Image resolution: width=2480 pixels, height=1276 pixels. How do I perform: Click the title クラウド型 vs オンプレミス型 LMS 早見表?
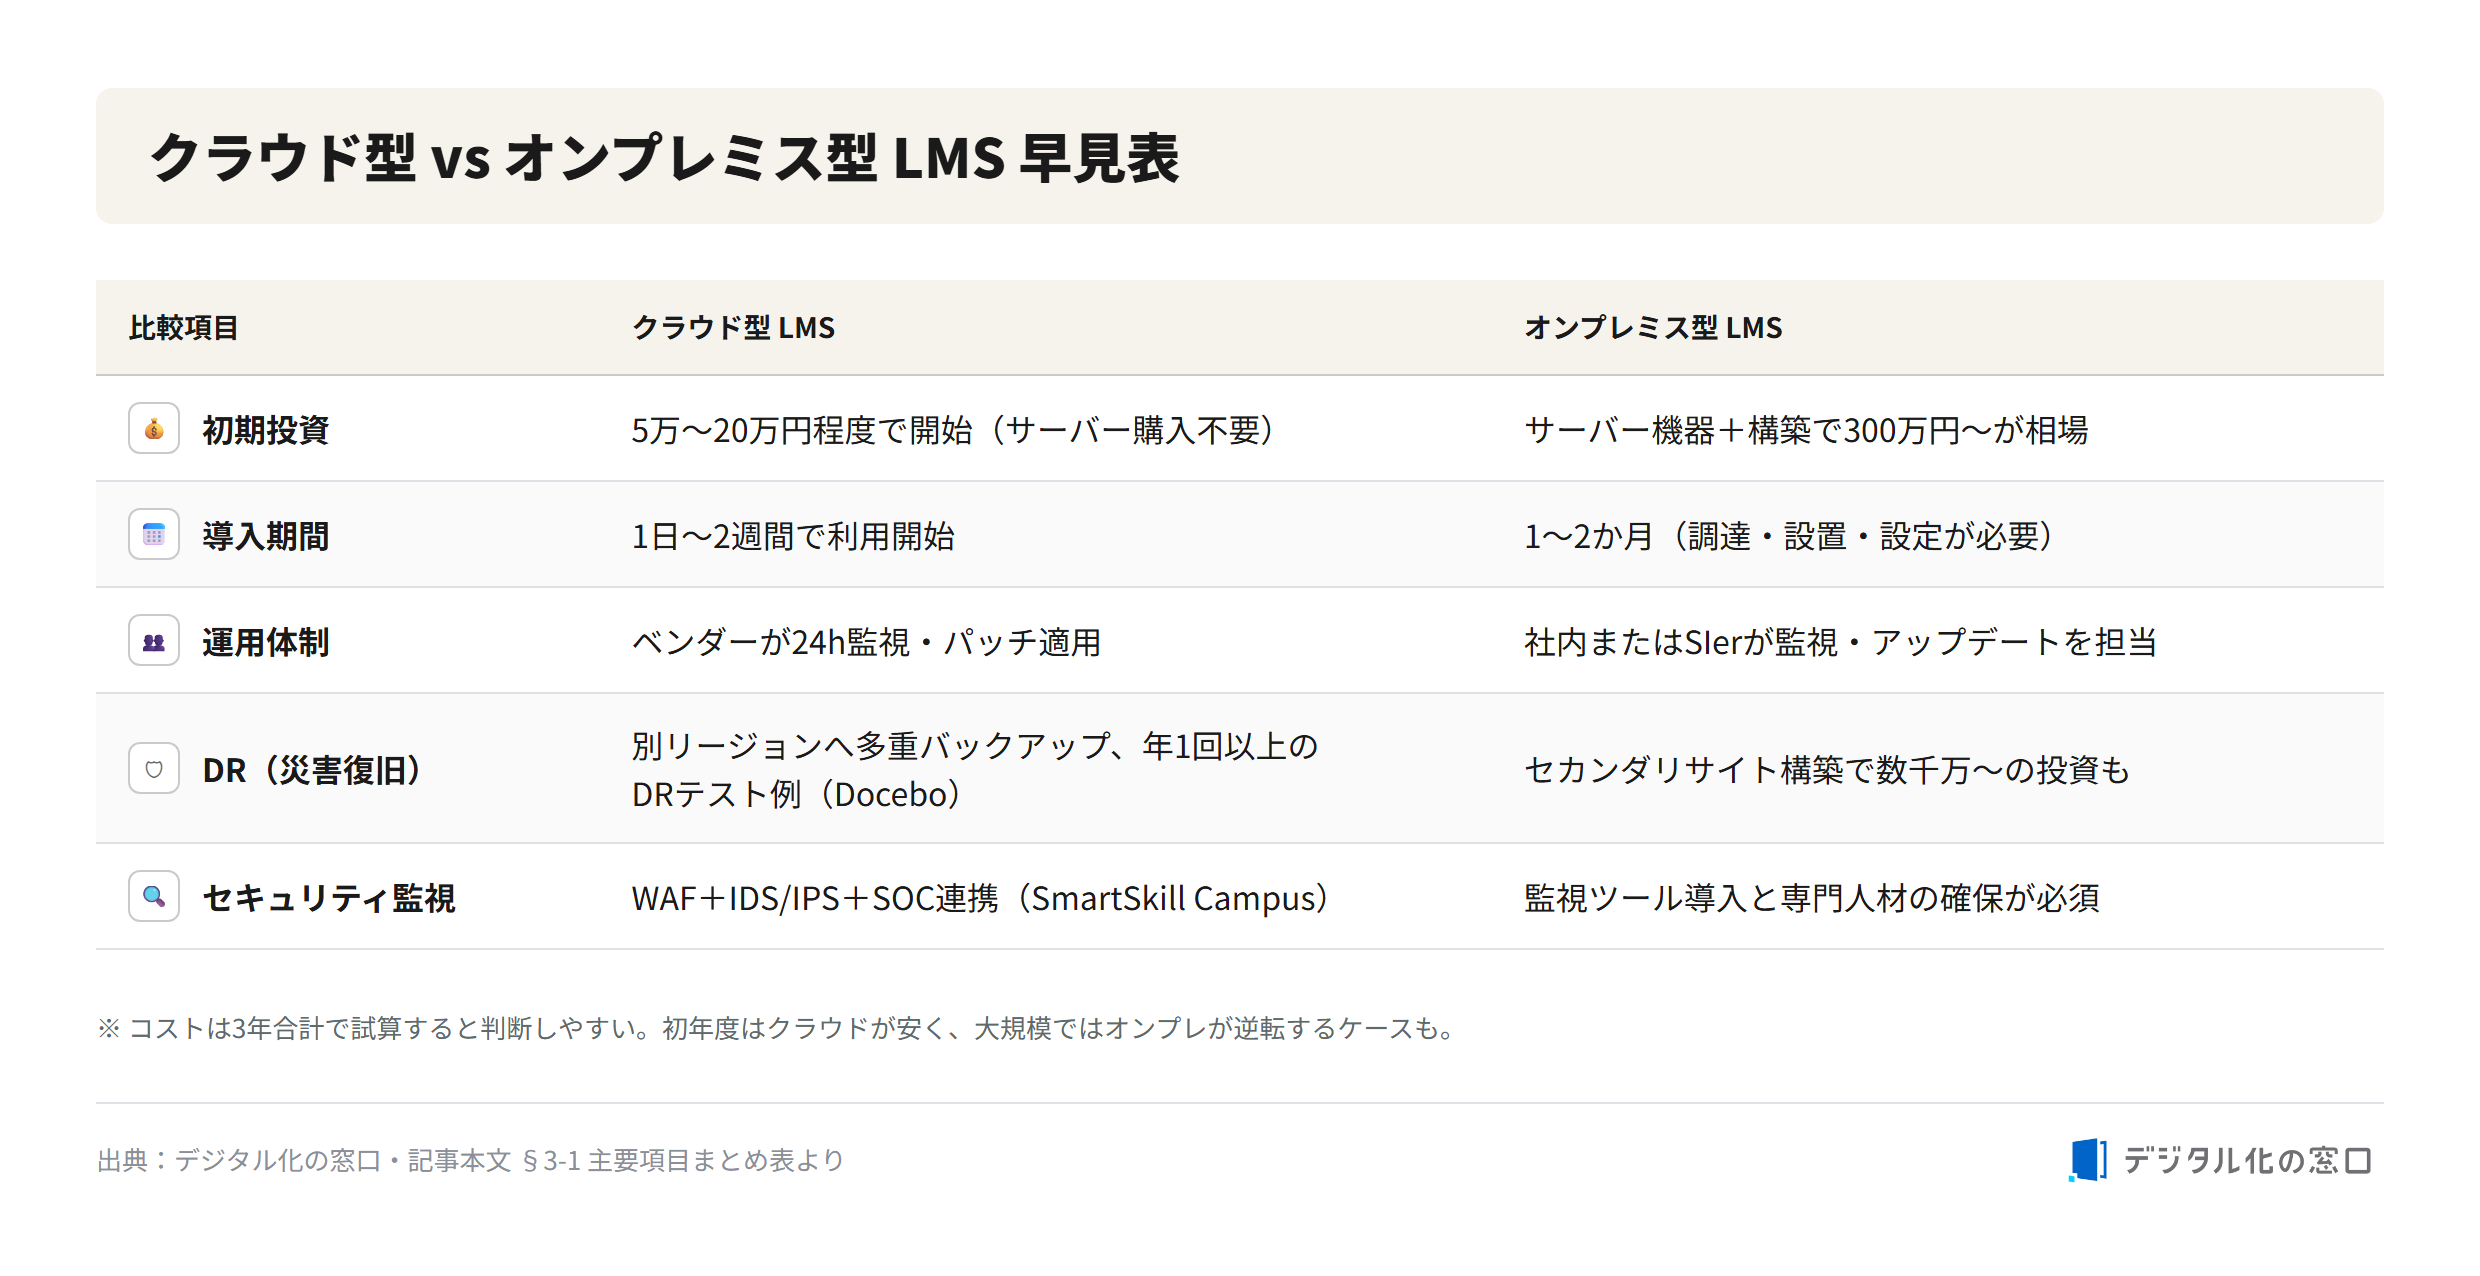coord(665,158)
